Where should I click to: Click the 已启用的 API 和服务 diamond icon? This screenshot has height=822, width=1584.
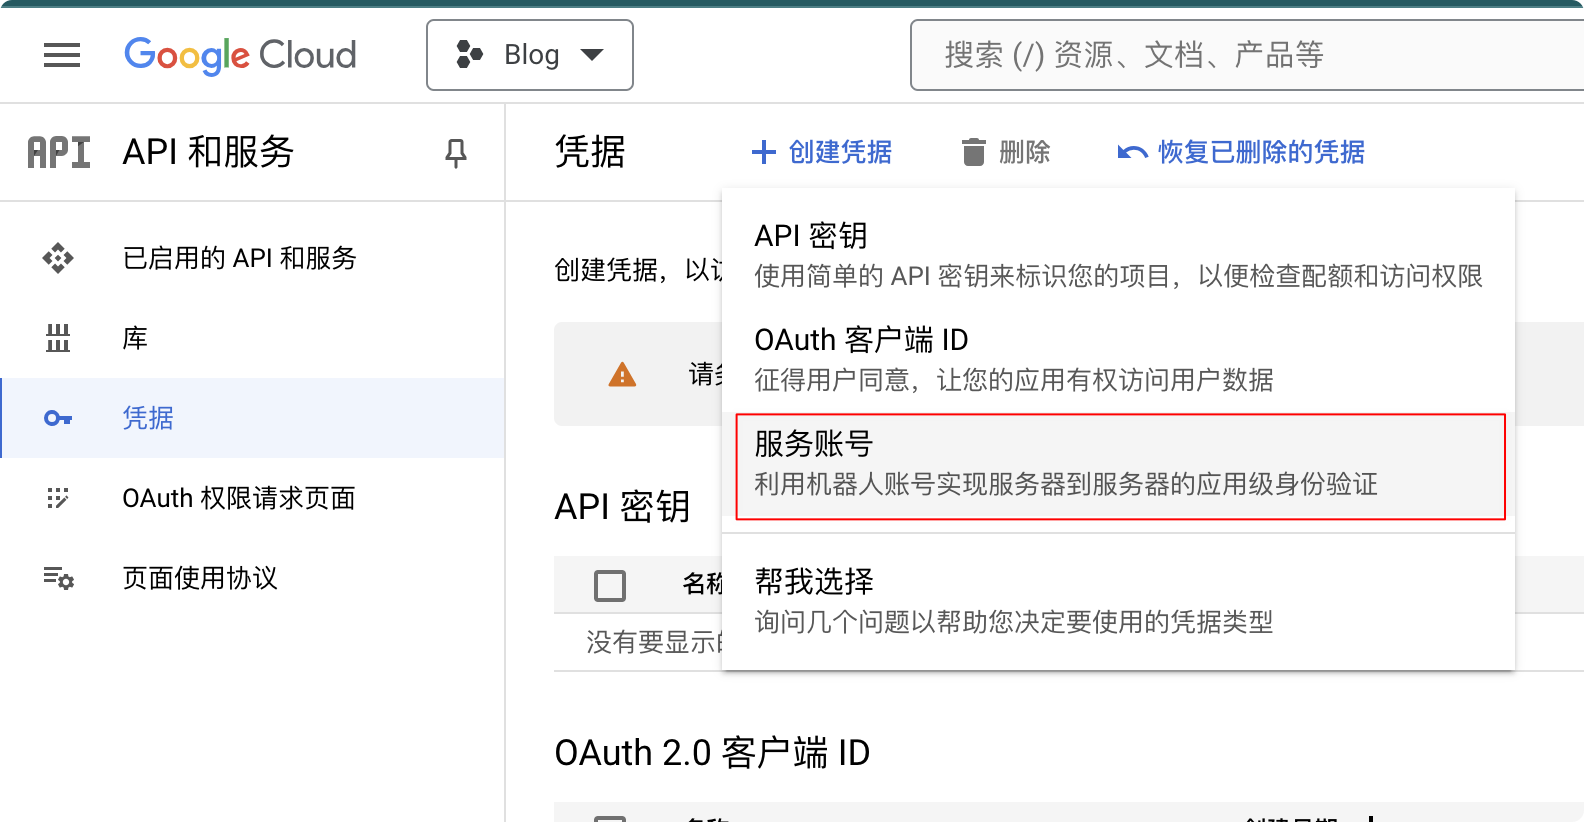[58, 258]
